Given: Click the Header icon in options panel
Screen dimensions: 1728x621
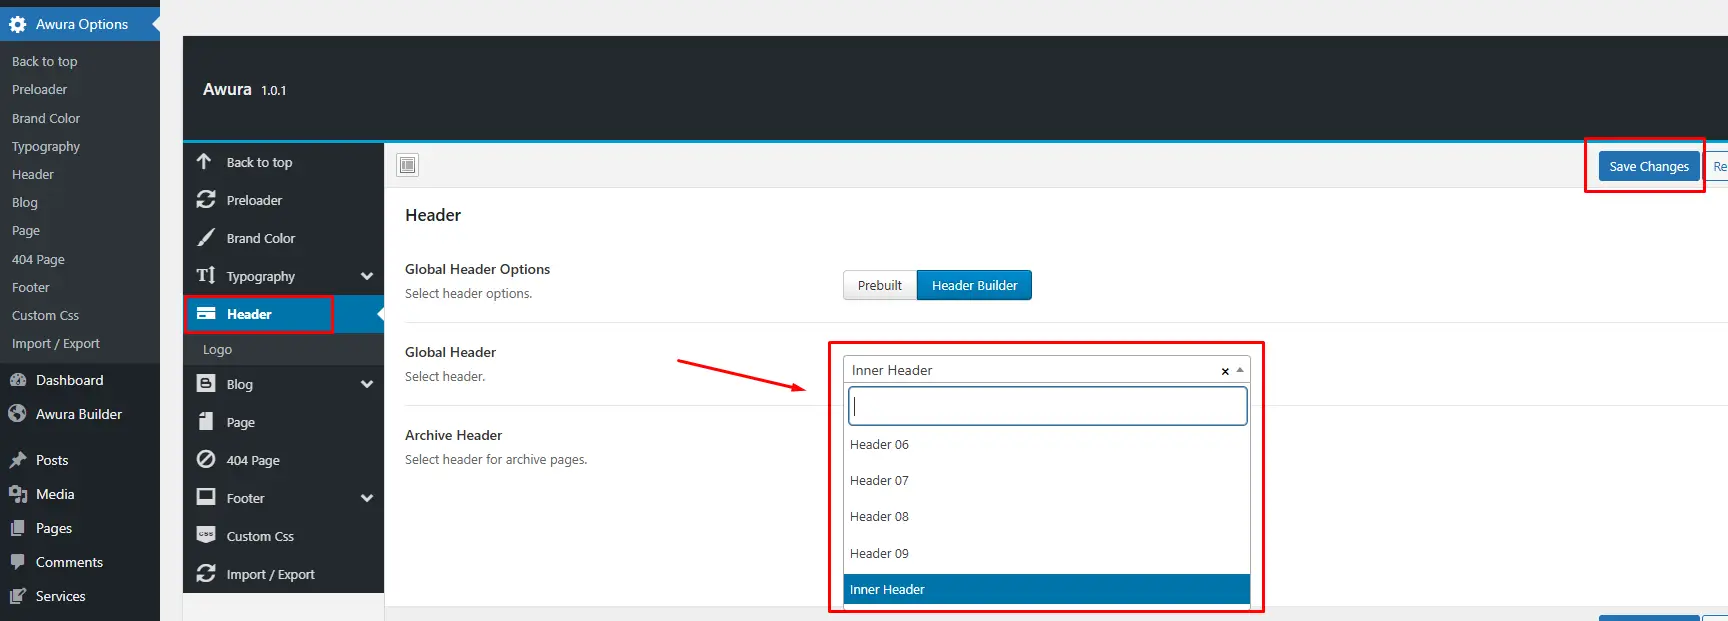Looking at the screenshot, I should pos(206,313).
